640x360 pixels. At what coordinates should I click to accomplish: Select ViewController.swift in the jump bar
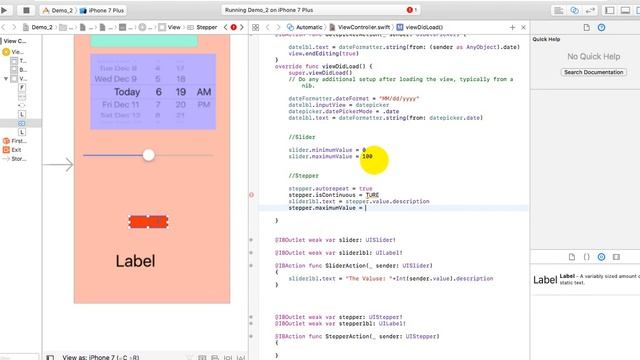point(360,27)
